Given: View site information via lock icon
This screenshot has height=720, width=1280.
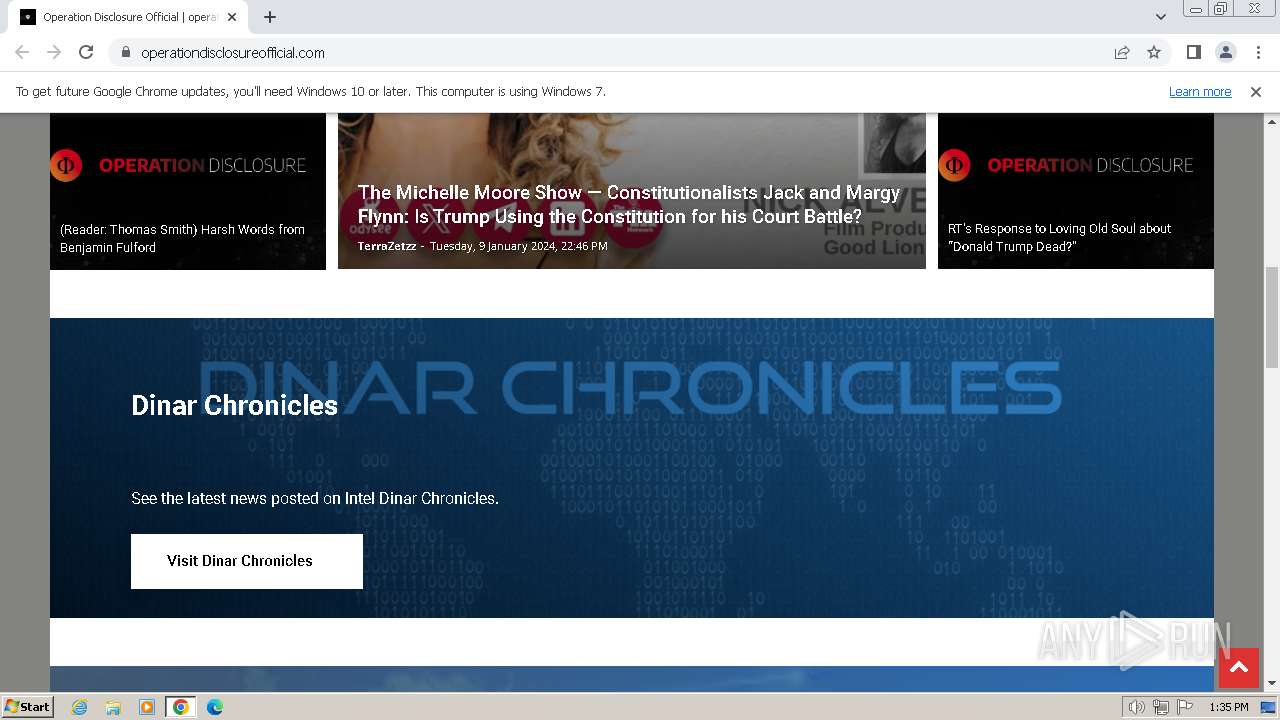Looking at the screenshot, I should click(x=125, y=52).
